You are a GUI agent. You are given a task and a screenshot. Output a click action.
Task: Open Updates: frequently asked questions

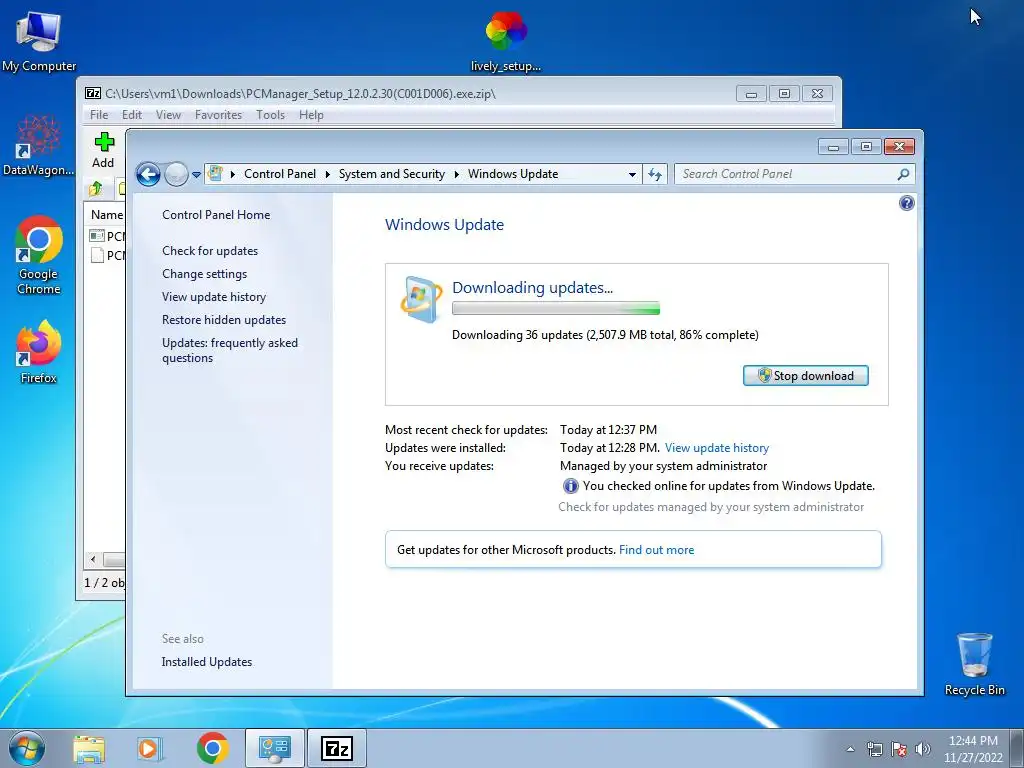(x=230, y=350)
